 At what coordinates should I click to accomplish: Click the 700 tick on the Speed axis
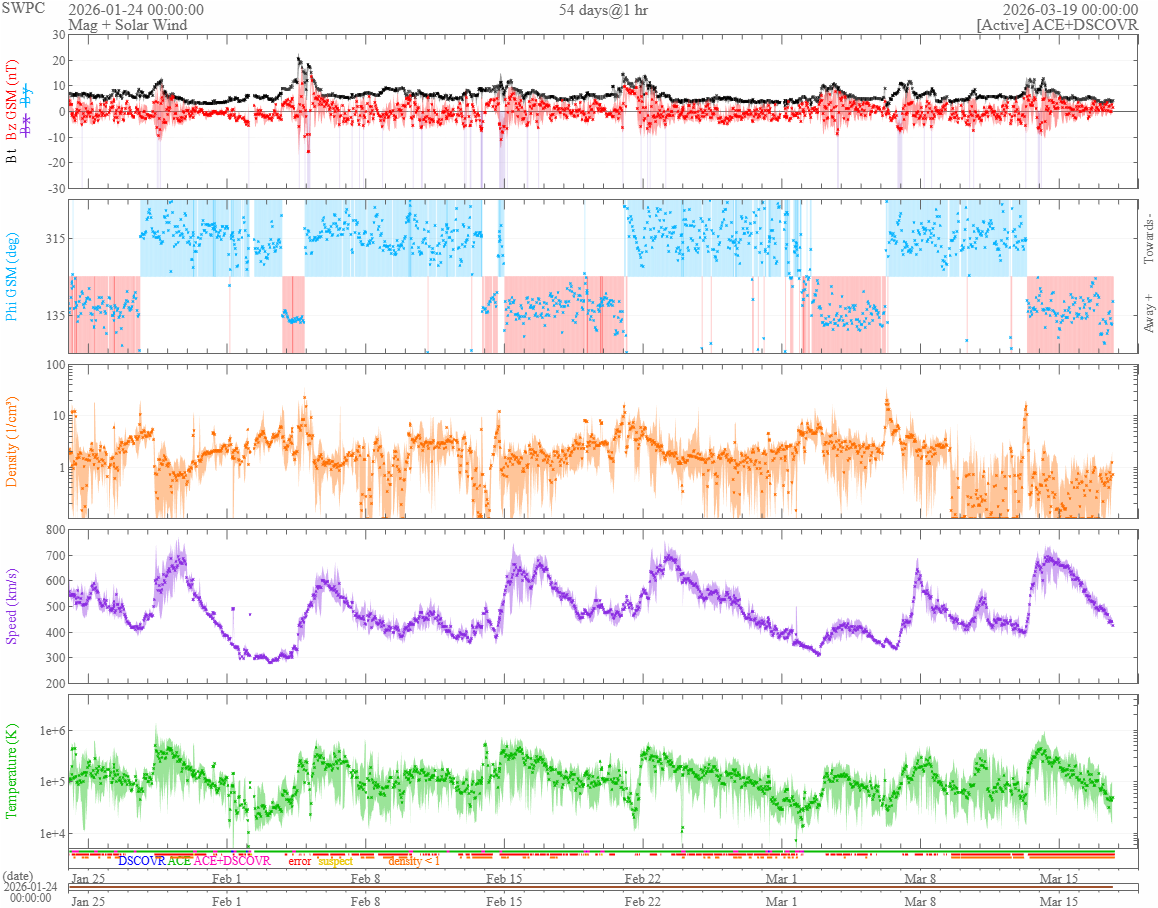pyautogui.click(x=55, y=556)
